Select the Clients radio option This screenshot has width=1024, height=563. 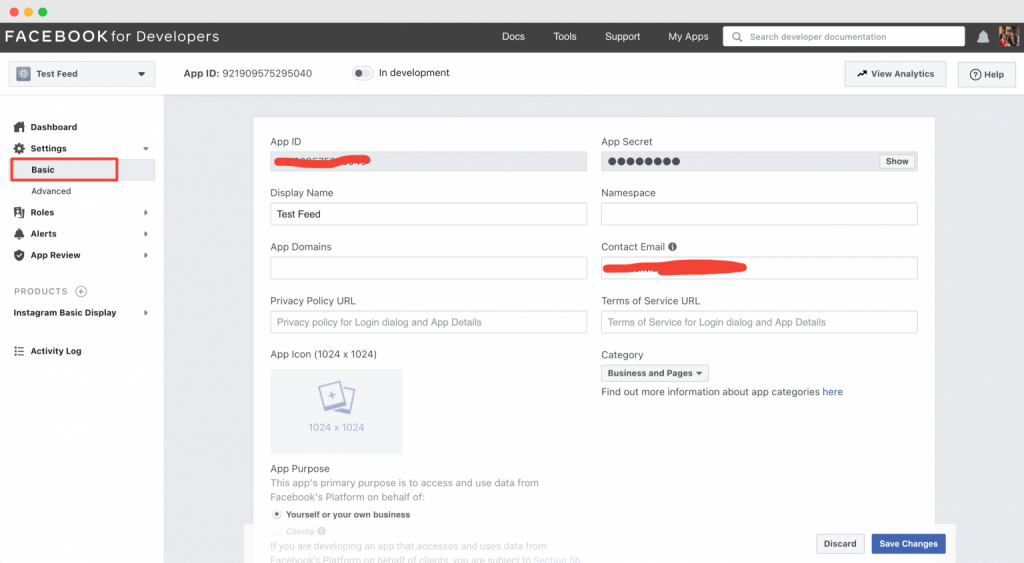click(277, 532)
